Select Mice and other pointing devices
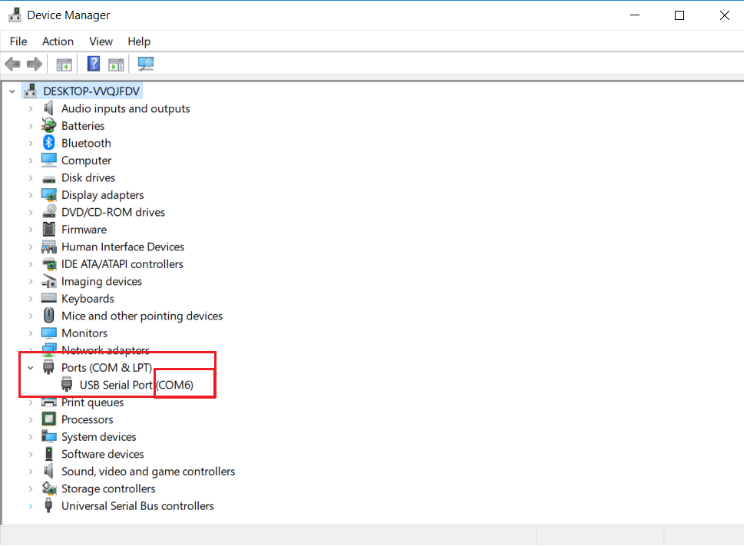This screenshot has width=744, height=546. 141,316
